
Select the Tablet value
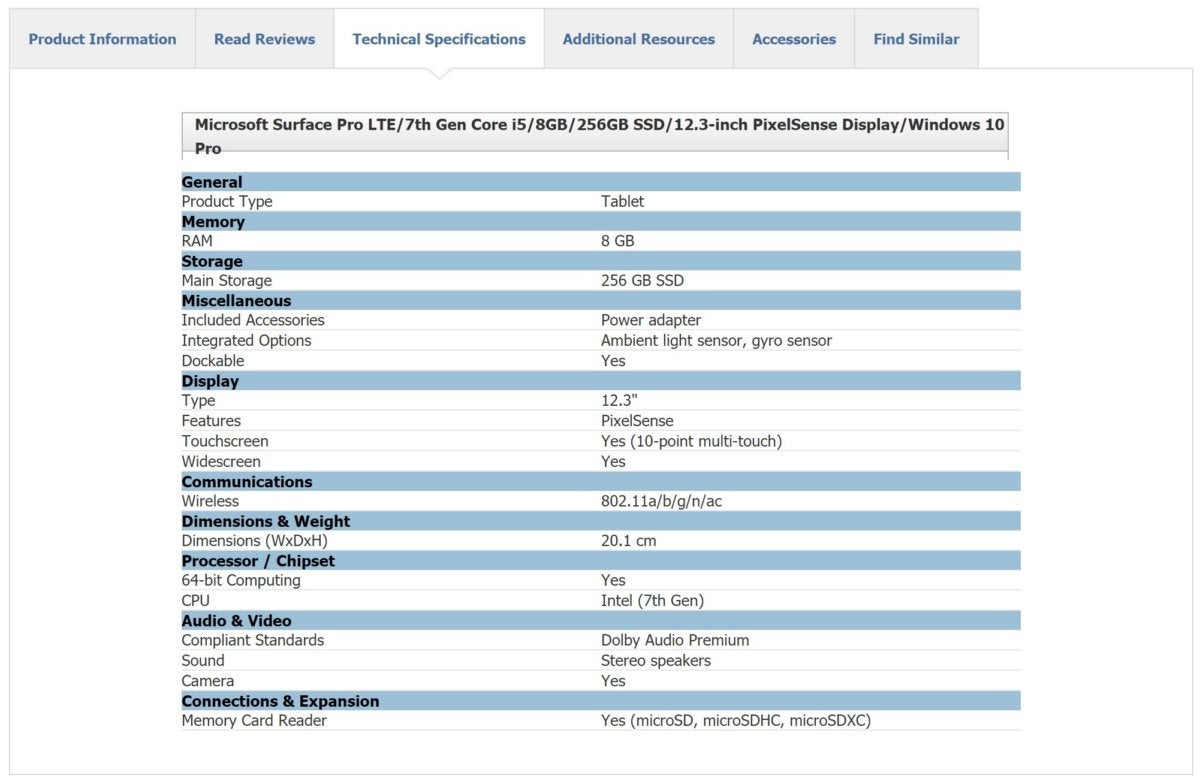(x=622, y=201)
